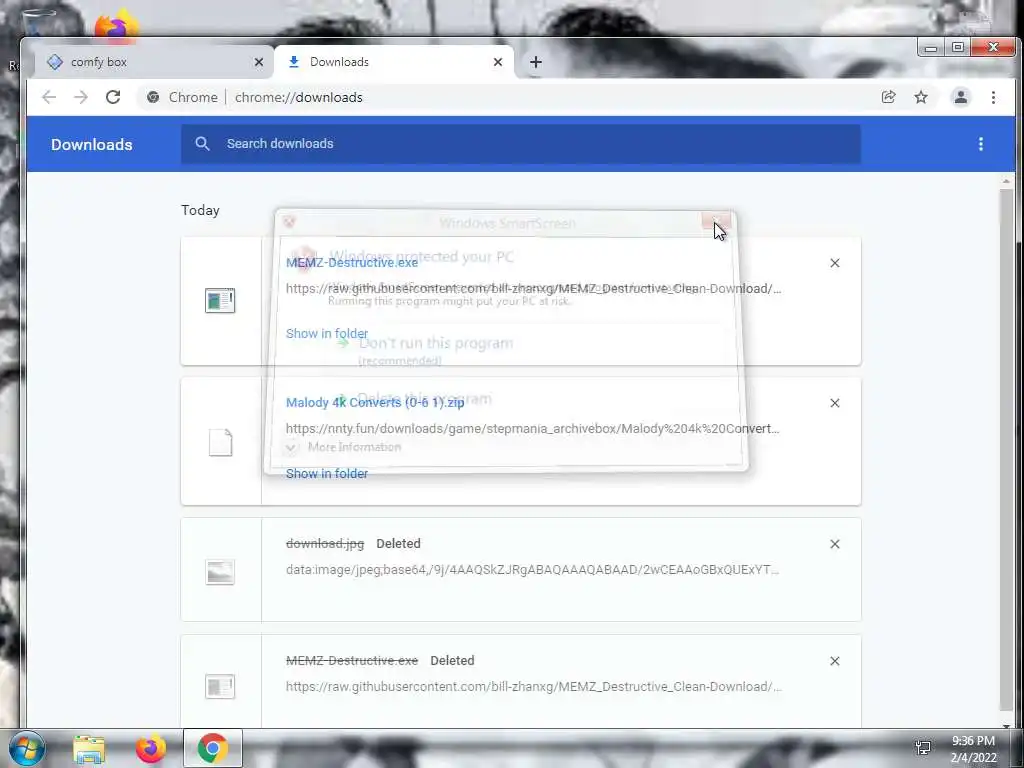Close the Downloads tab
Viewport: 1024px width, 768px height.
pos(498,62)
